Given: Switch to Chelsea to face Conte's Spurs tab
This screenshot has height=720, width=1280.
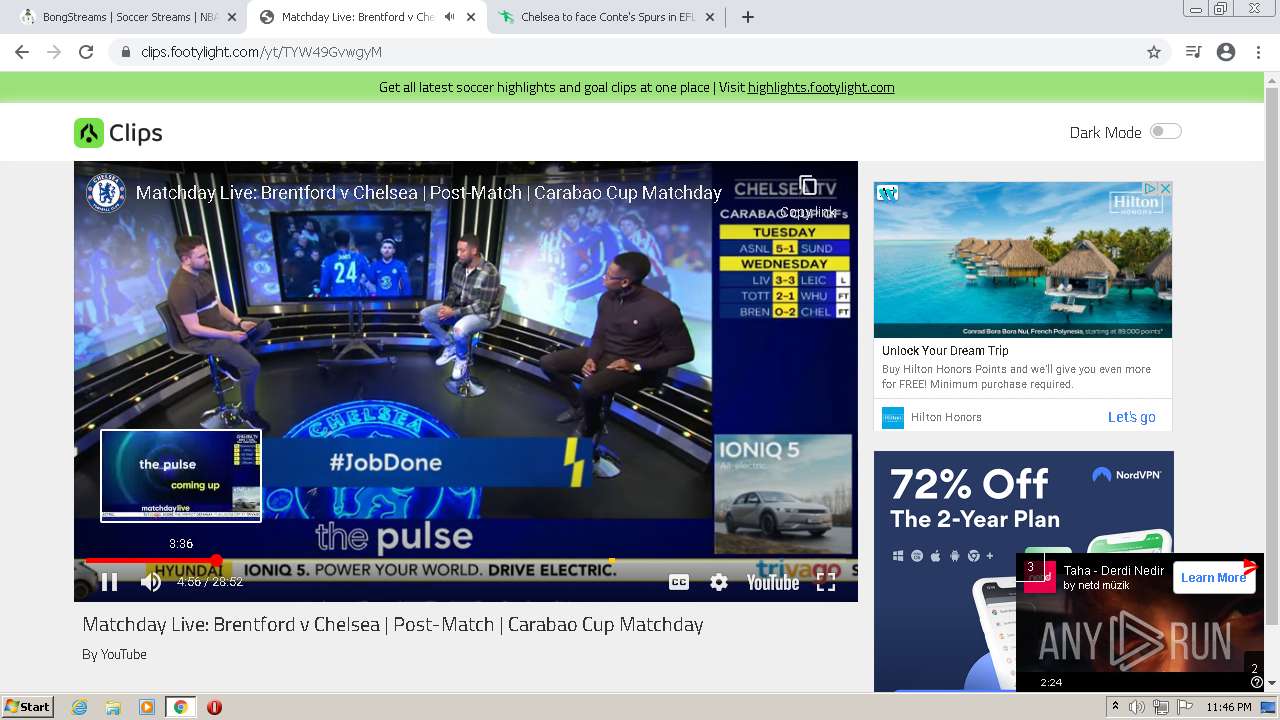Looking at the screenshot, I should 608,17.
